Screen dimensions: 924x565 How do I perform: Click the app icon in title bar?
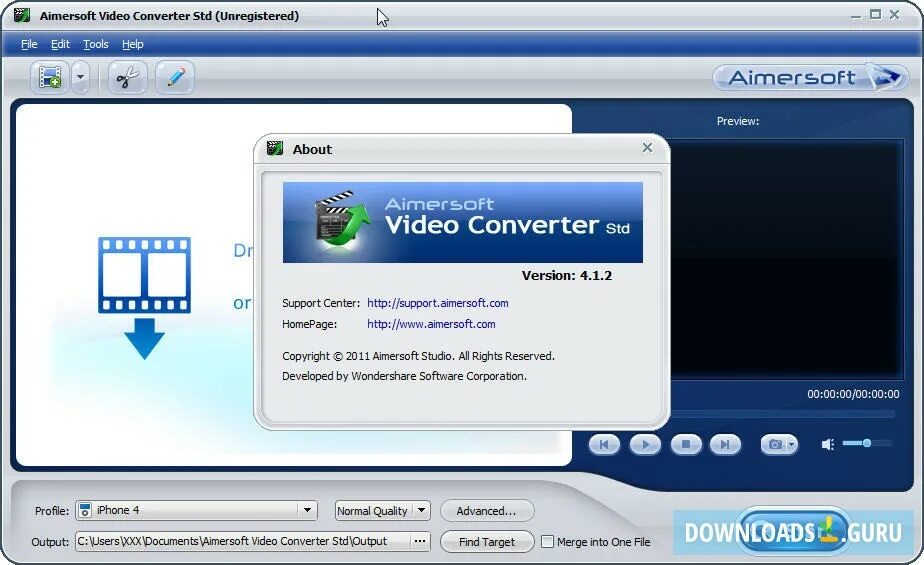point(22,15)
